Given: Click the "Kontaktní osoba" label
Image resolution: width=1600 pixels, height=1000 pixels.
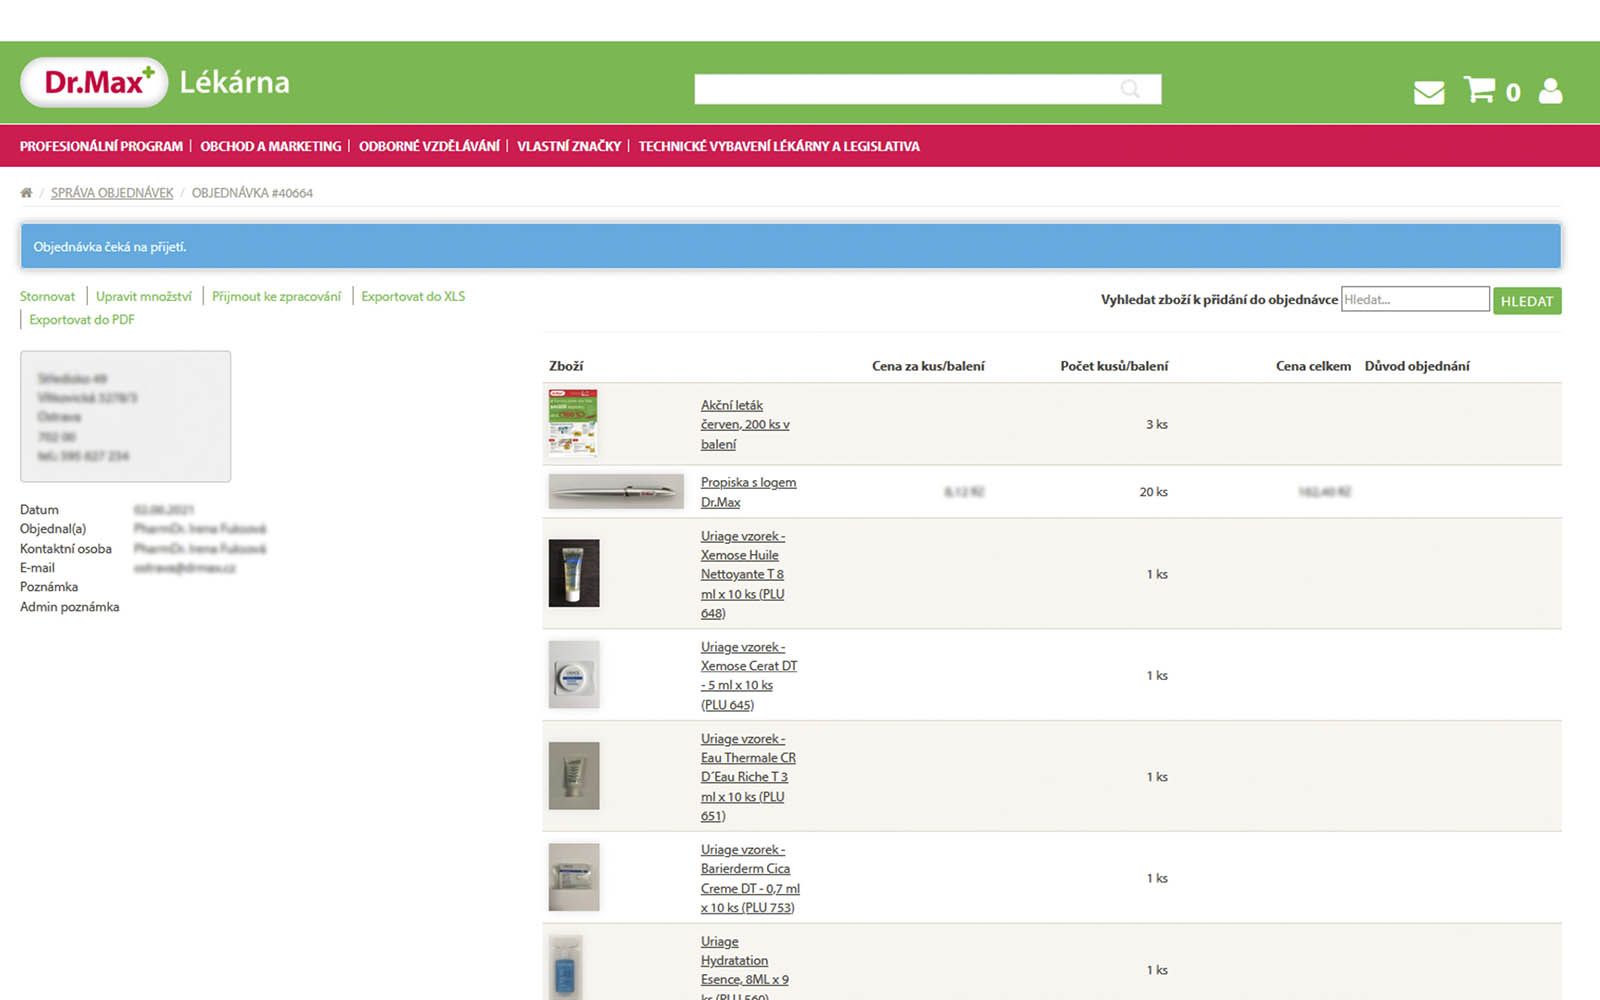Looking at the screenshot, I should (x=66, y=548).
